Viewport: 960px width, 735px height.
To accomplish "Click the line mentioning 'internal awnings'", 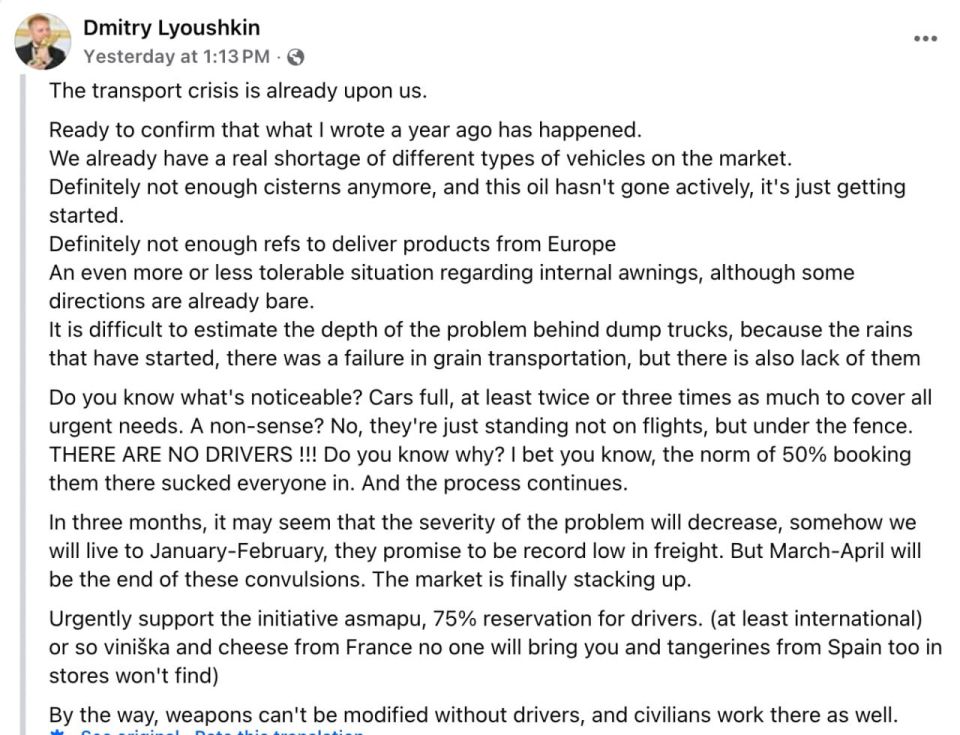I will coord(451,273).
